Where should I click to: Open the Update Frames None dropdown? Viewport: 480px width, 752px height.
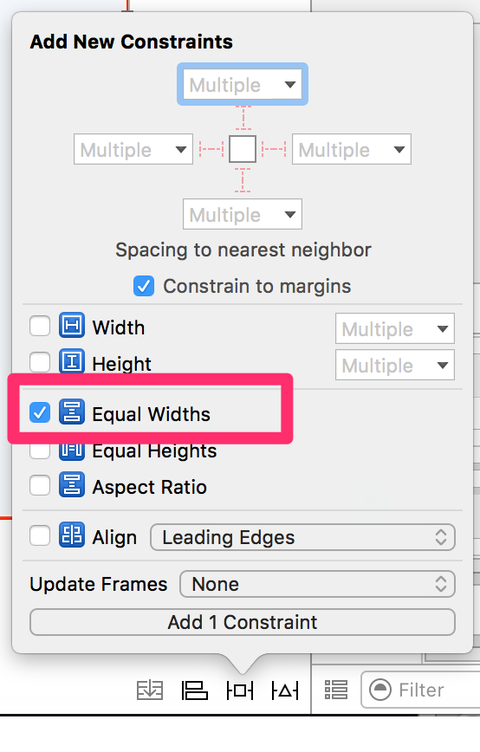point(317,584)
